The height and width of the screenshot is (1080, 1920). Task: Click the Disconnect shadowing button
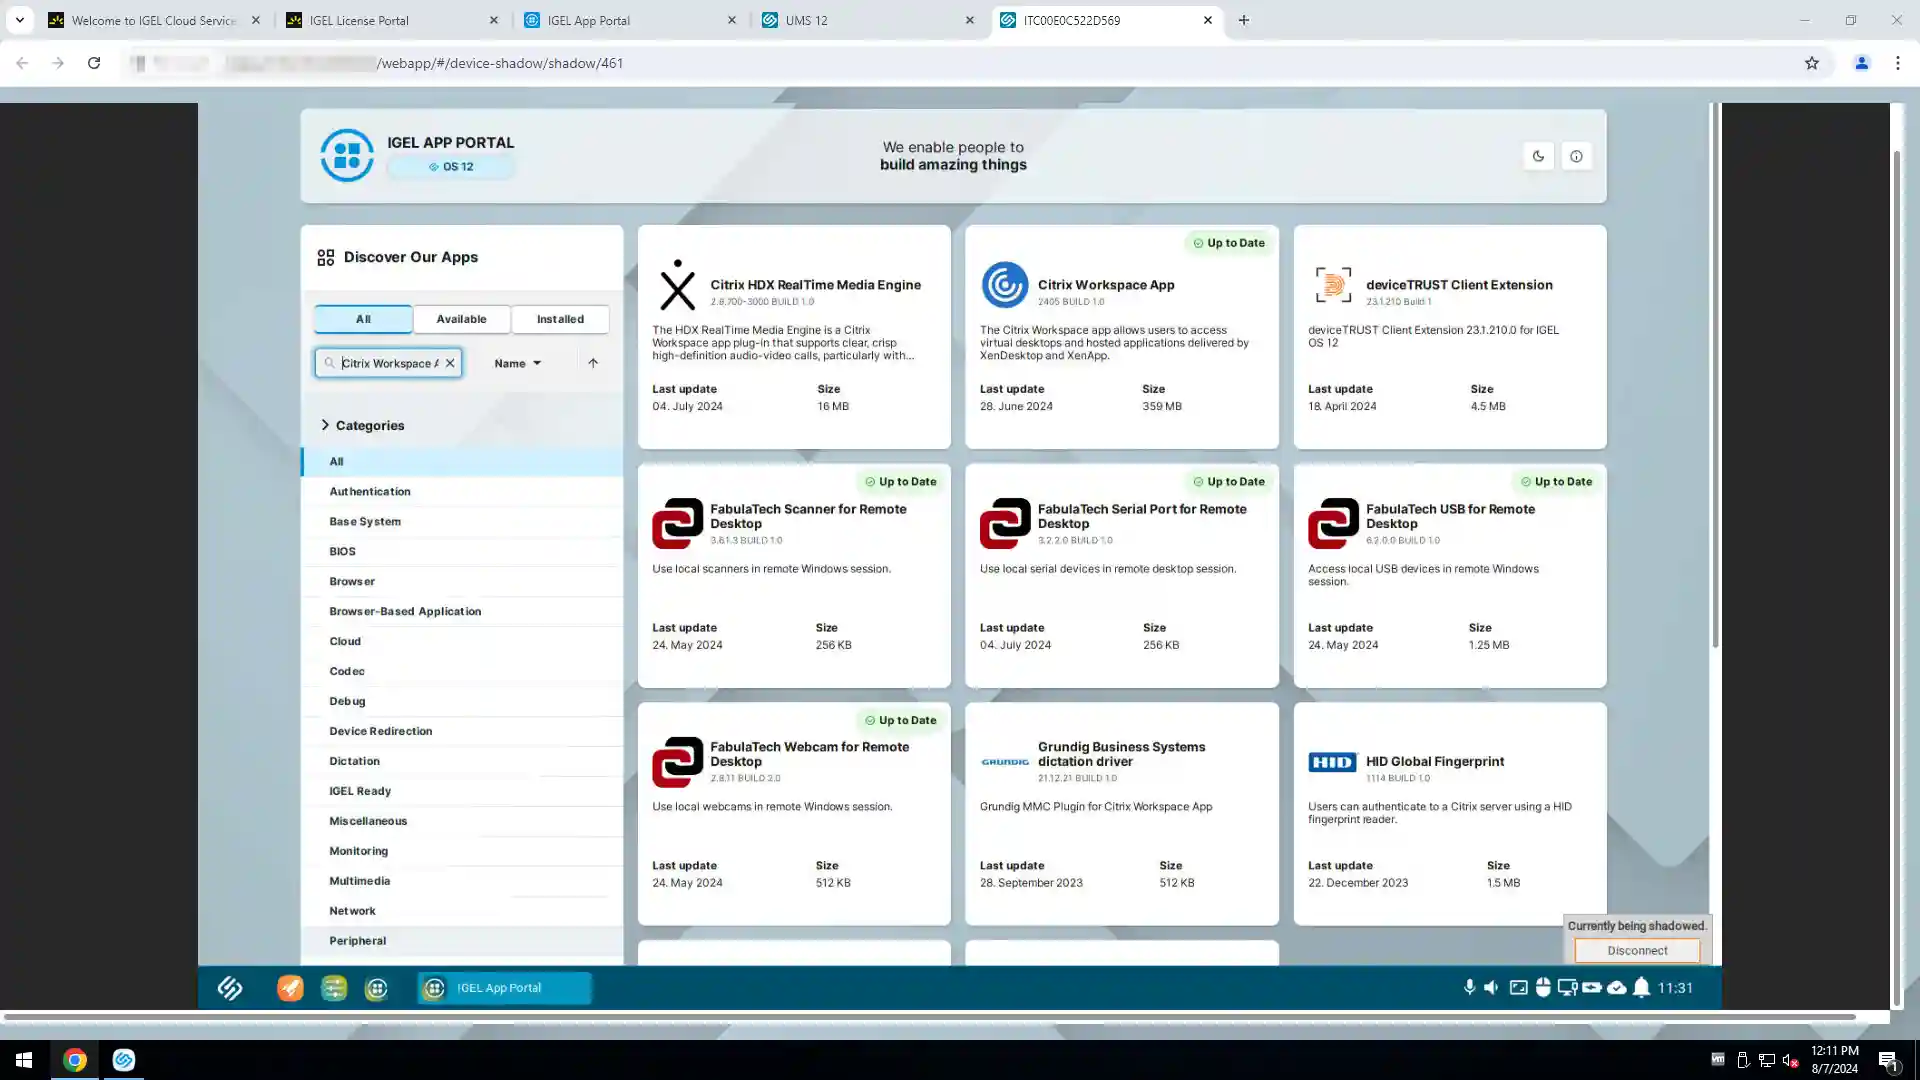[x=1637, y=950]
